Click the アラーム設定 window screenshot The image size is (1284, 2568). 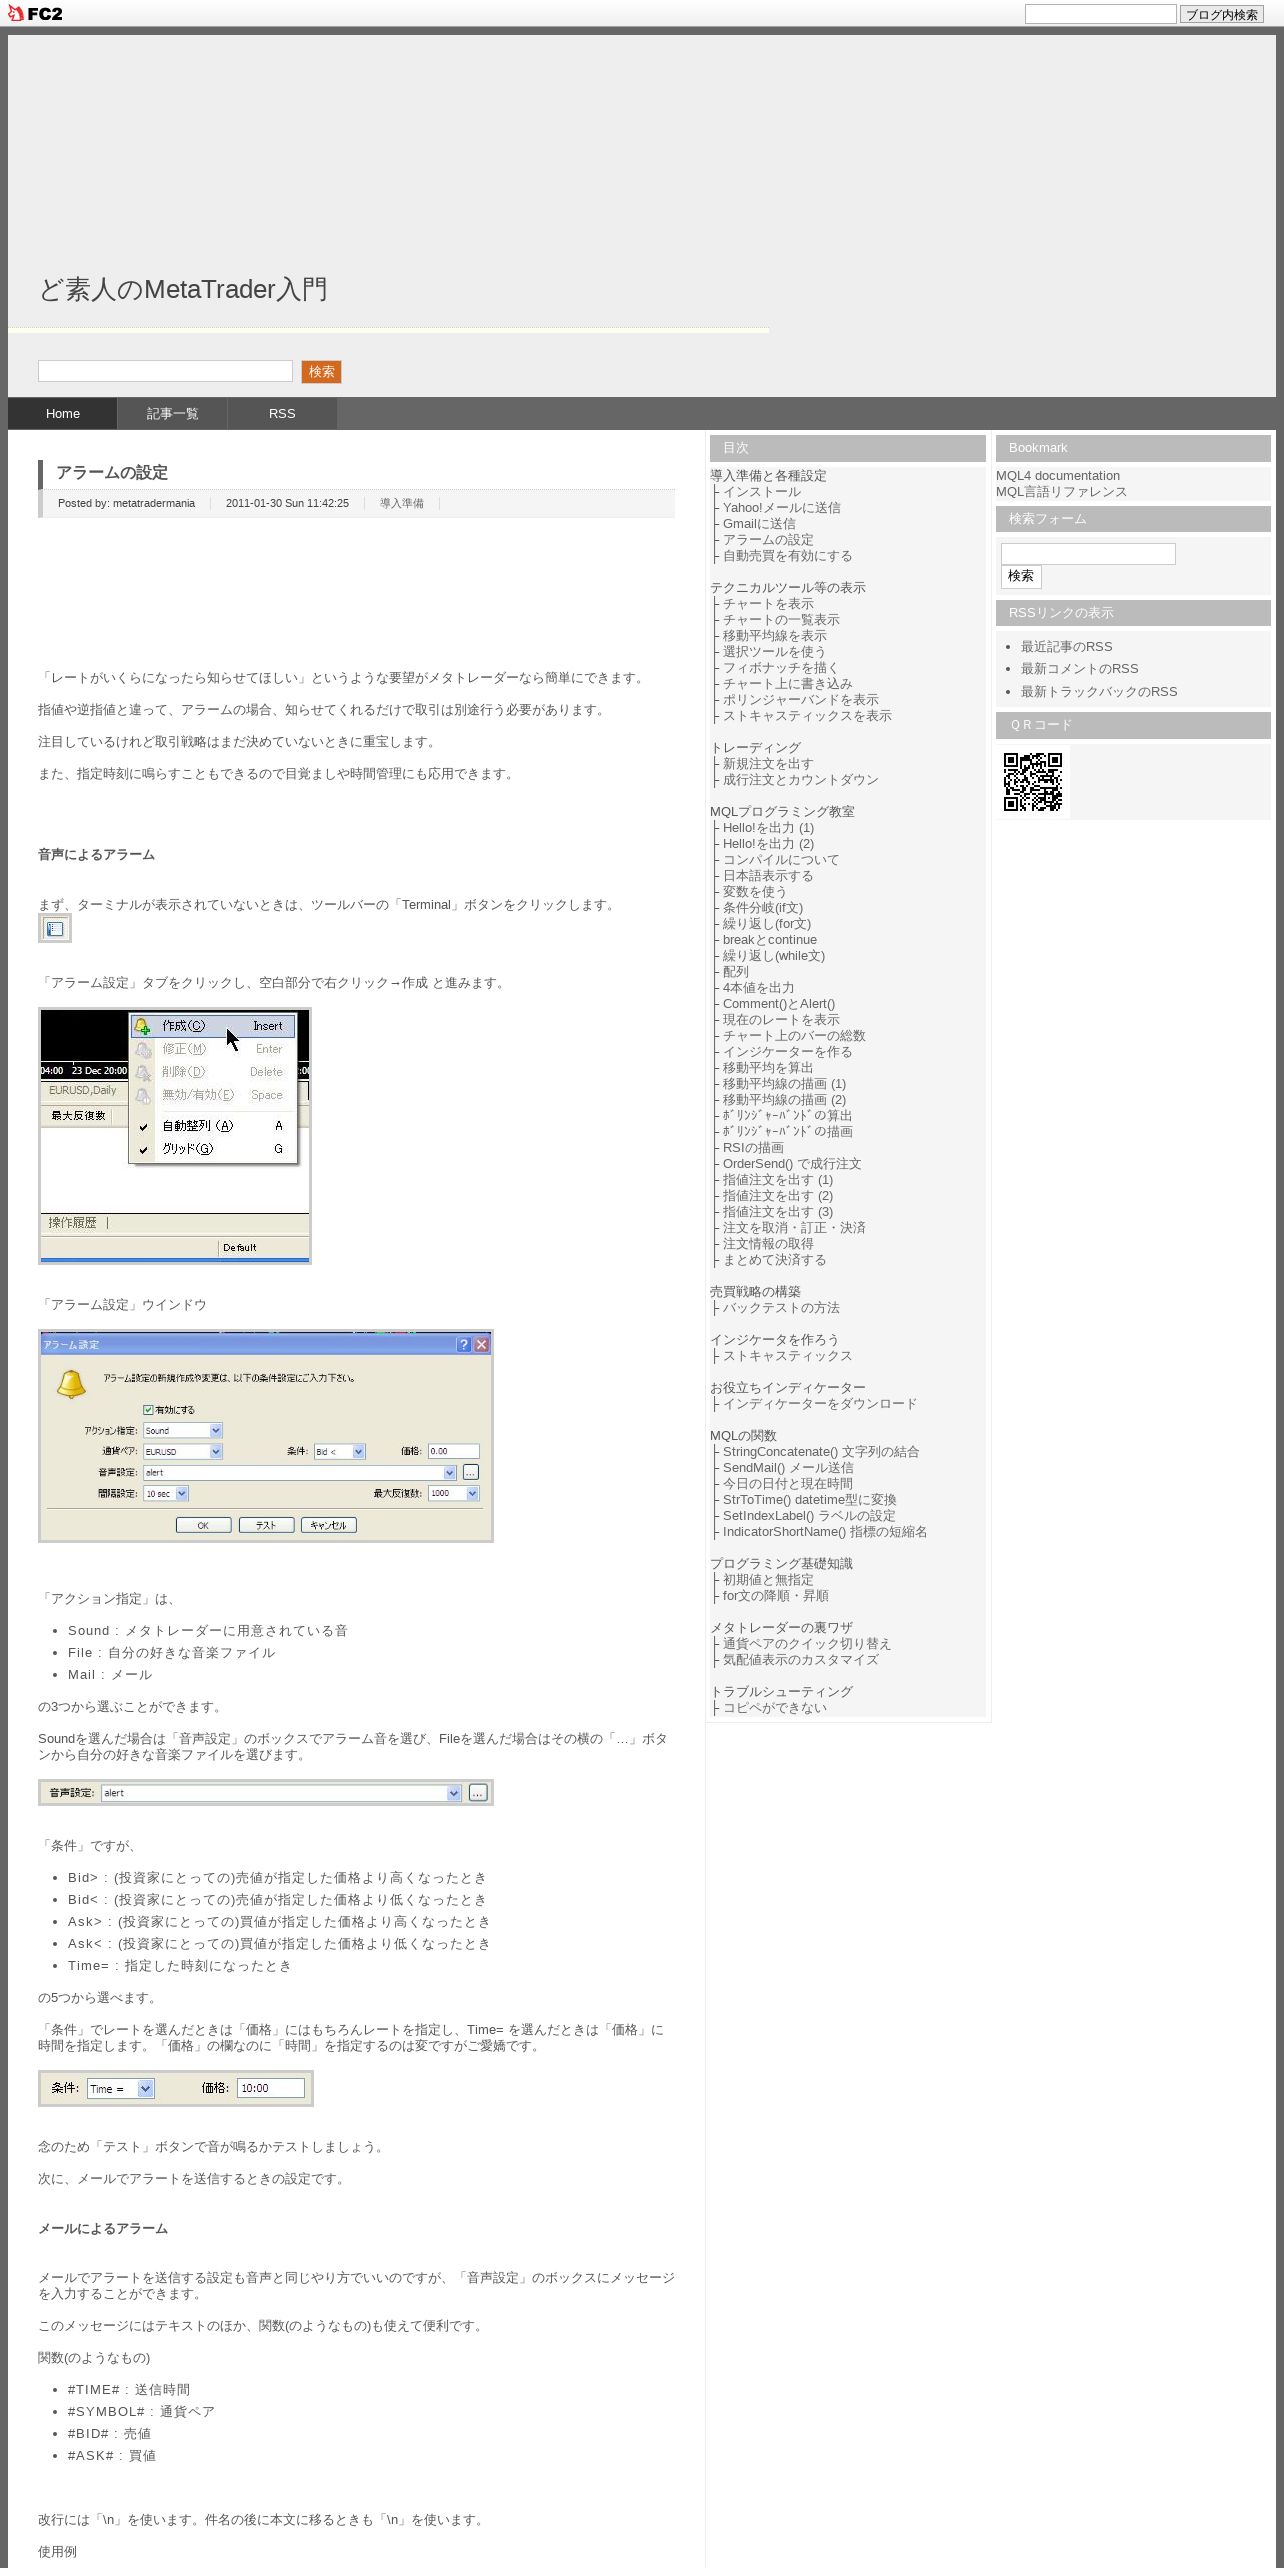tap(266, 1436)
